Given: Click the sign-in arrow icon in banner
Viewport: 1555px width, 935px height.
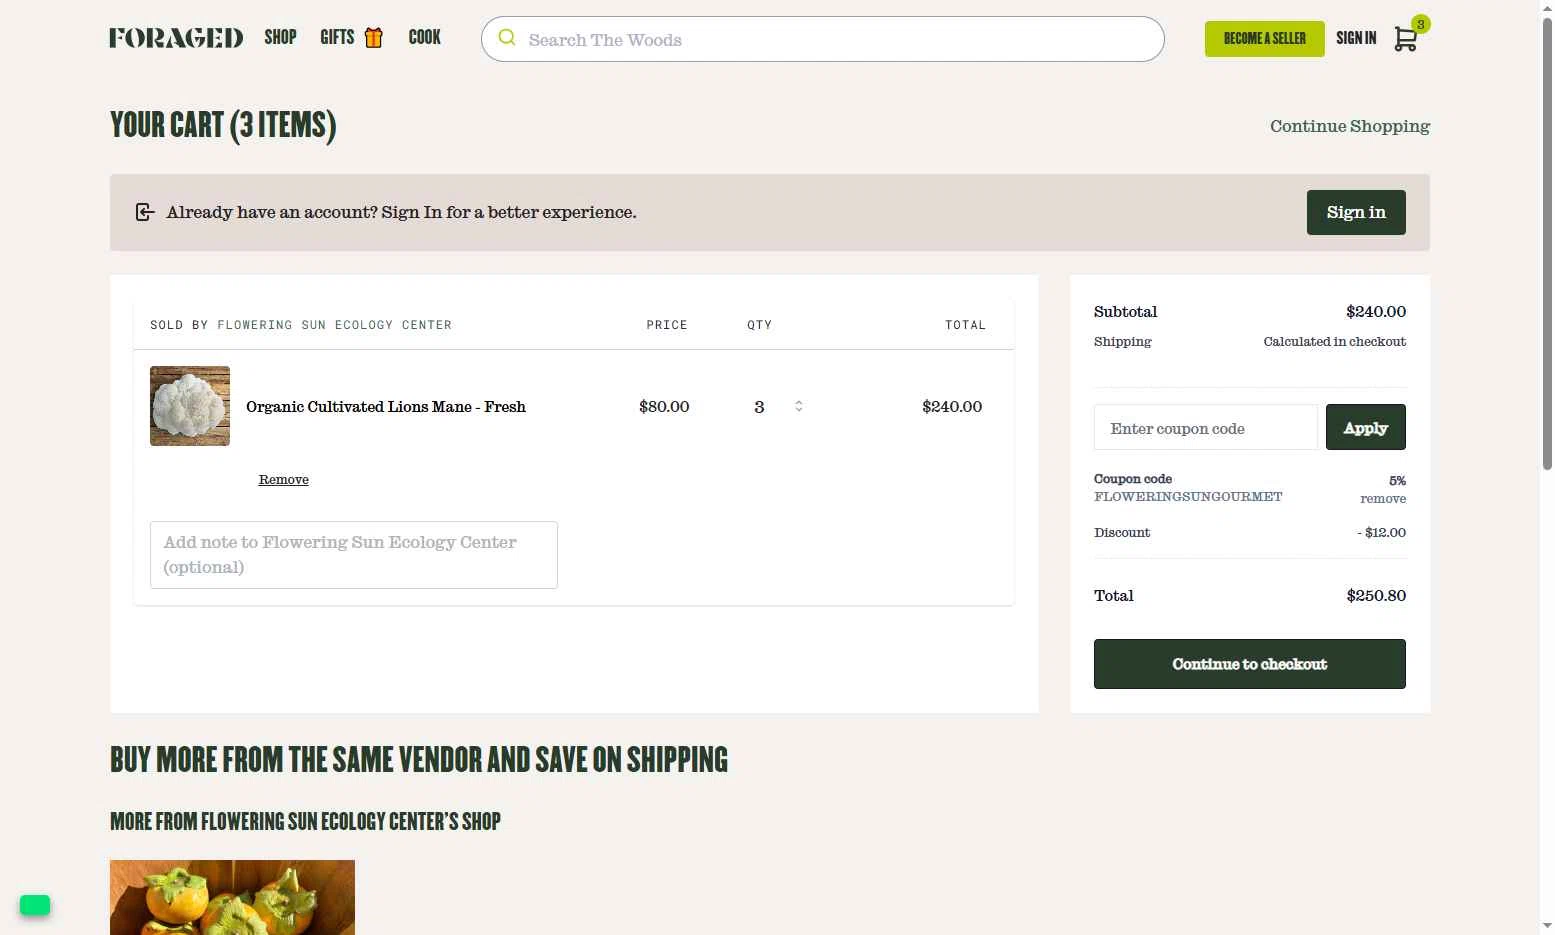Looking at the screenshot, I should [145, 212].
